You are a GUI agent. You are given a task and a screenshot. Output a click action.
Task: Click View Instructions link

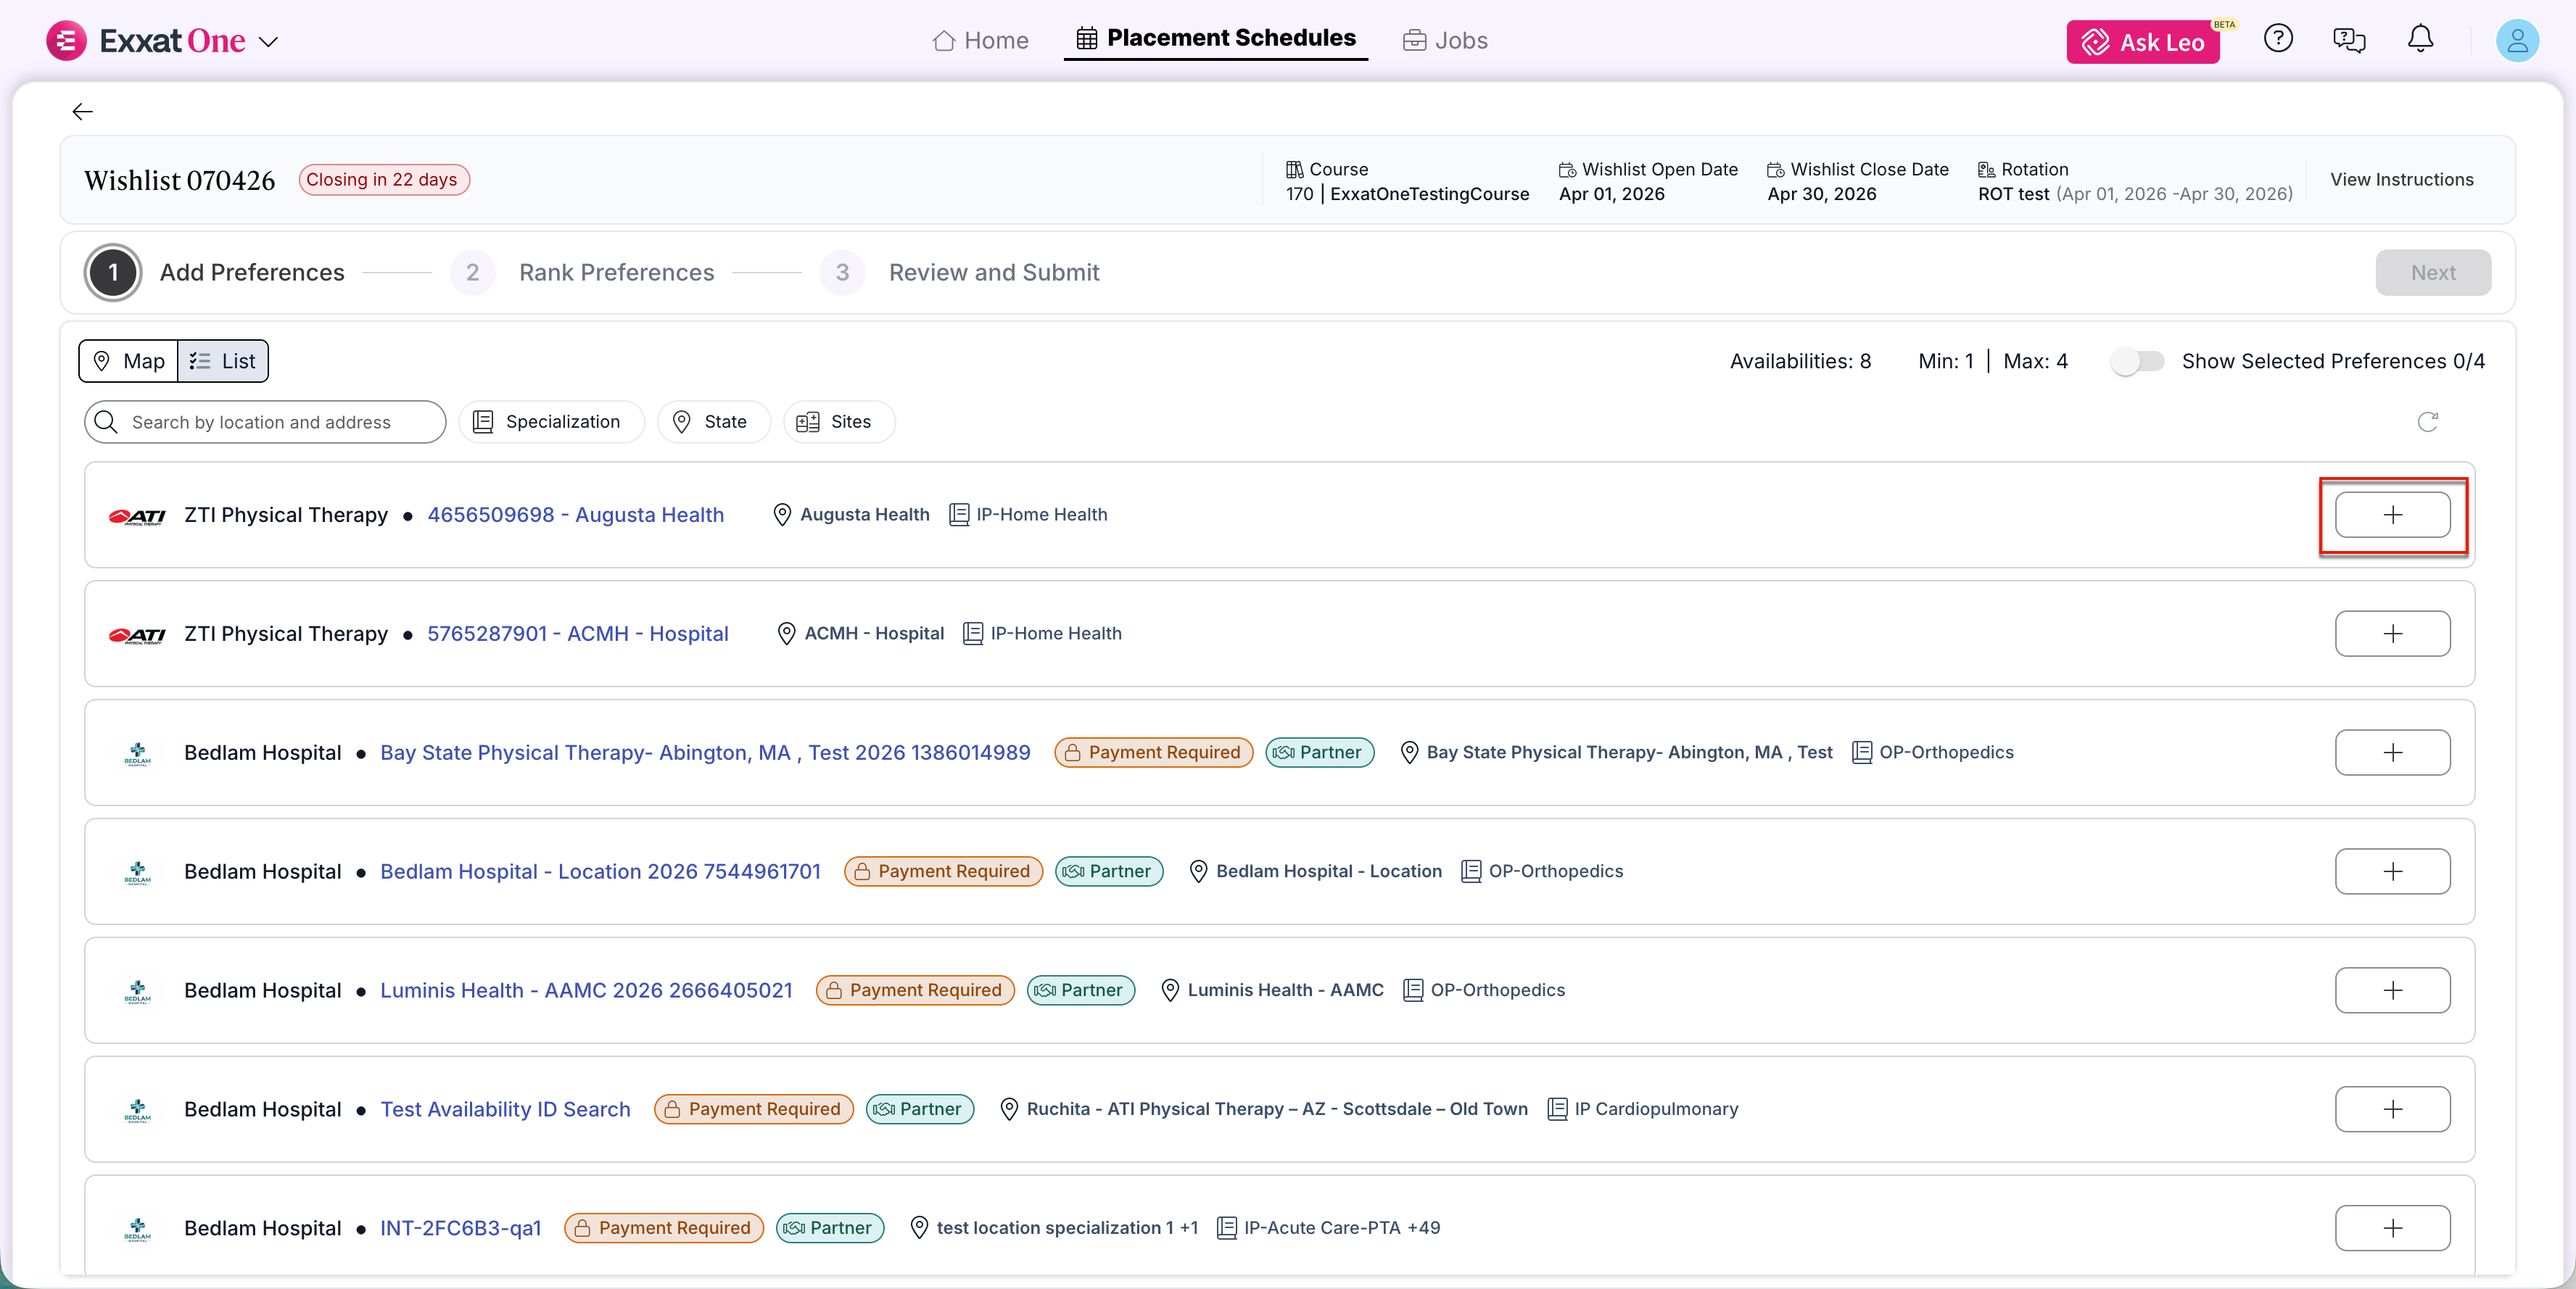pos(2401,180)
